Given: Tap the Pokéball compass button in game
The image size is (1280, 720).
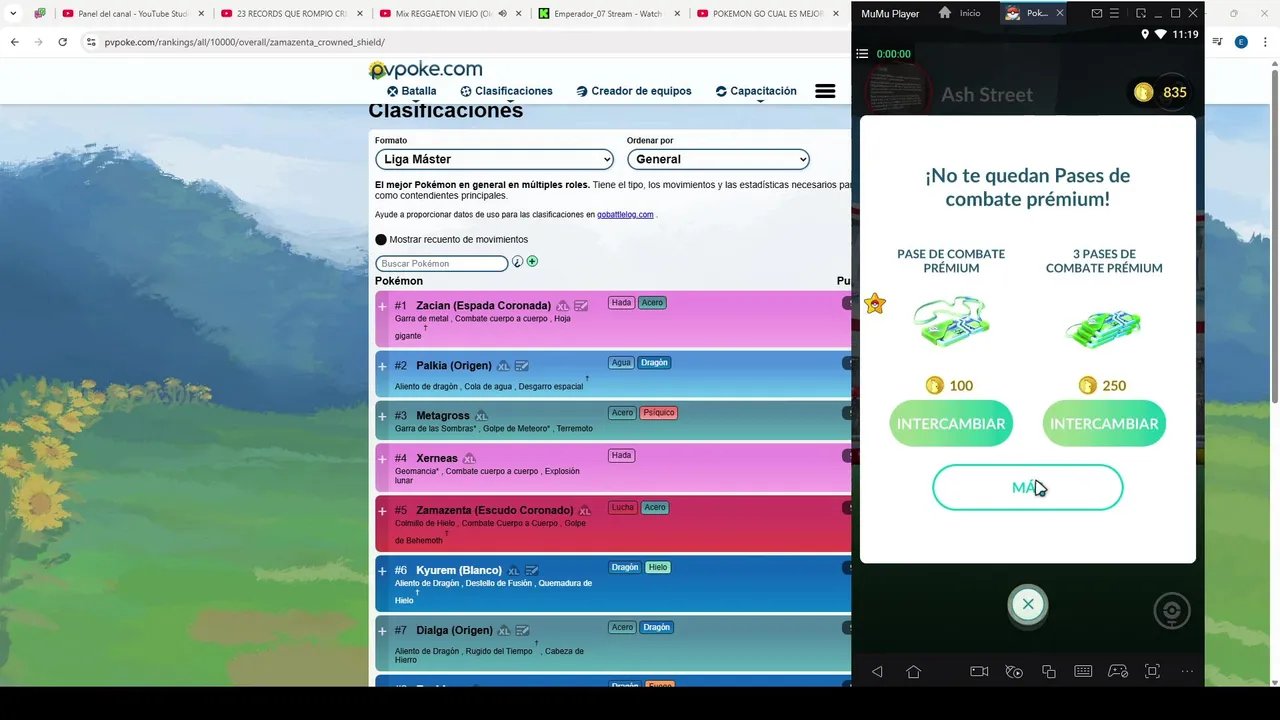Looking at the screenshot, I should tap(1172, 611).
